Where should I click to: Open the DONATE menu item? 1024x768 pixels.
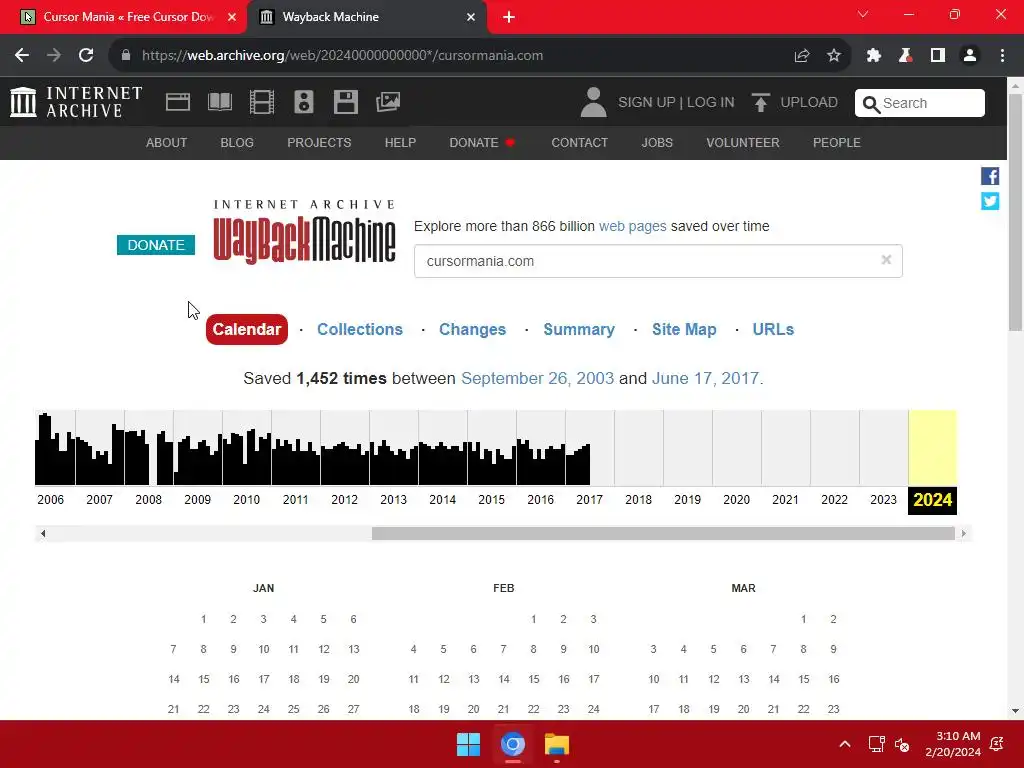pyautogui.click(x=474, y=142)
